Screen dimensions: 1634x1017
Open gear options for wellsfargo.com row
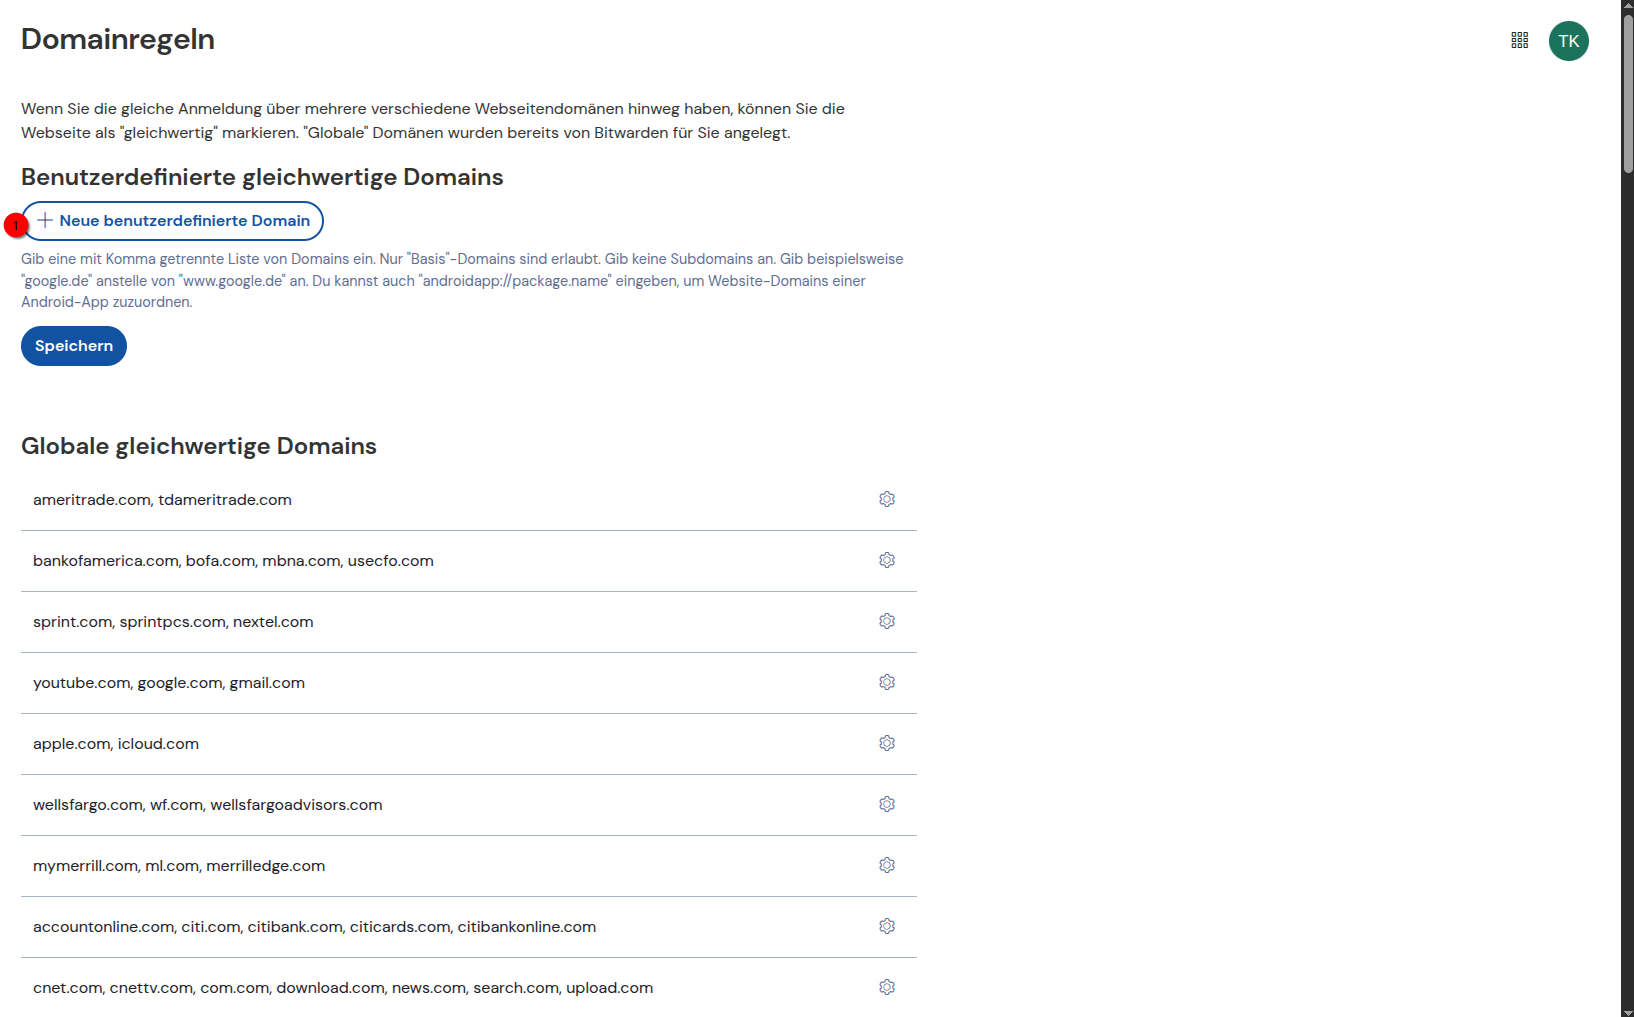click(887, 804)
